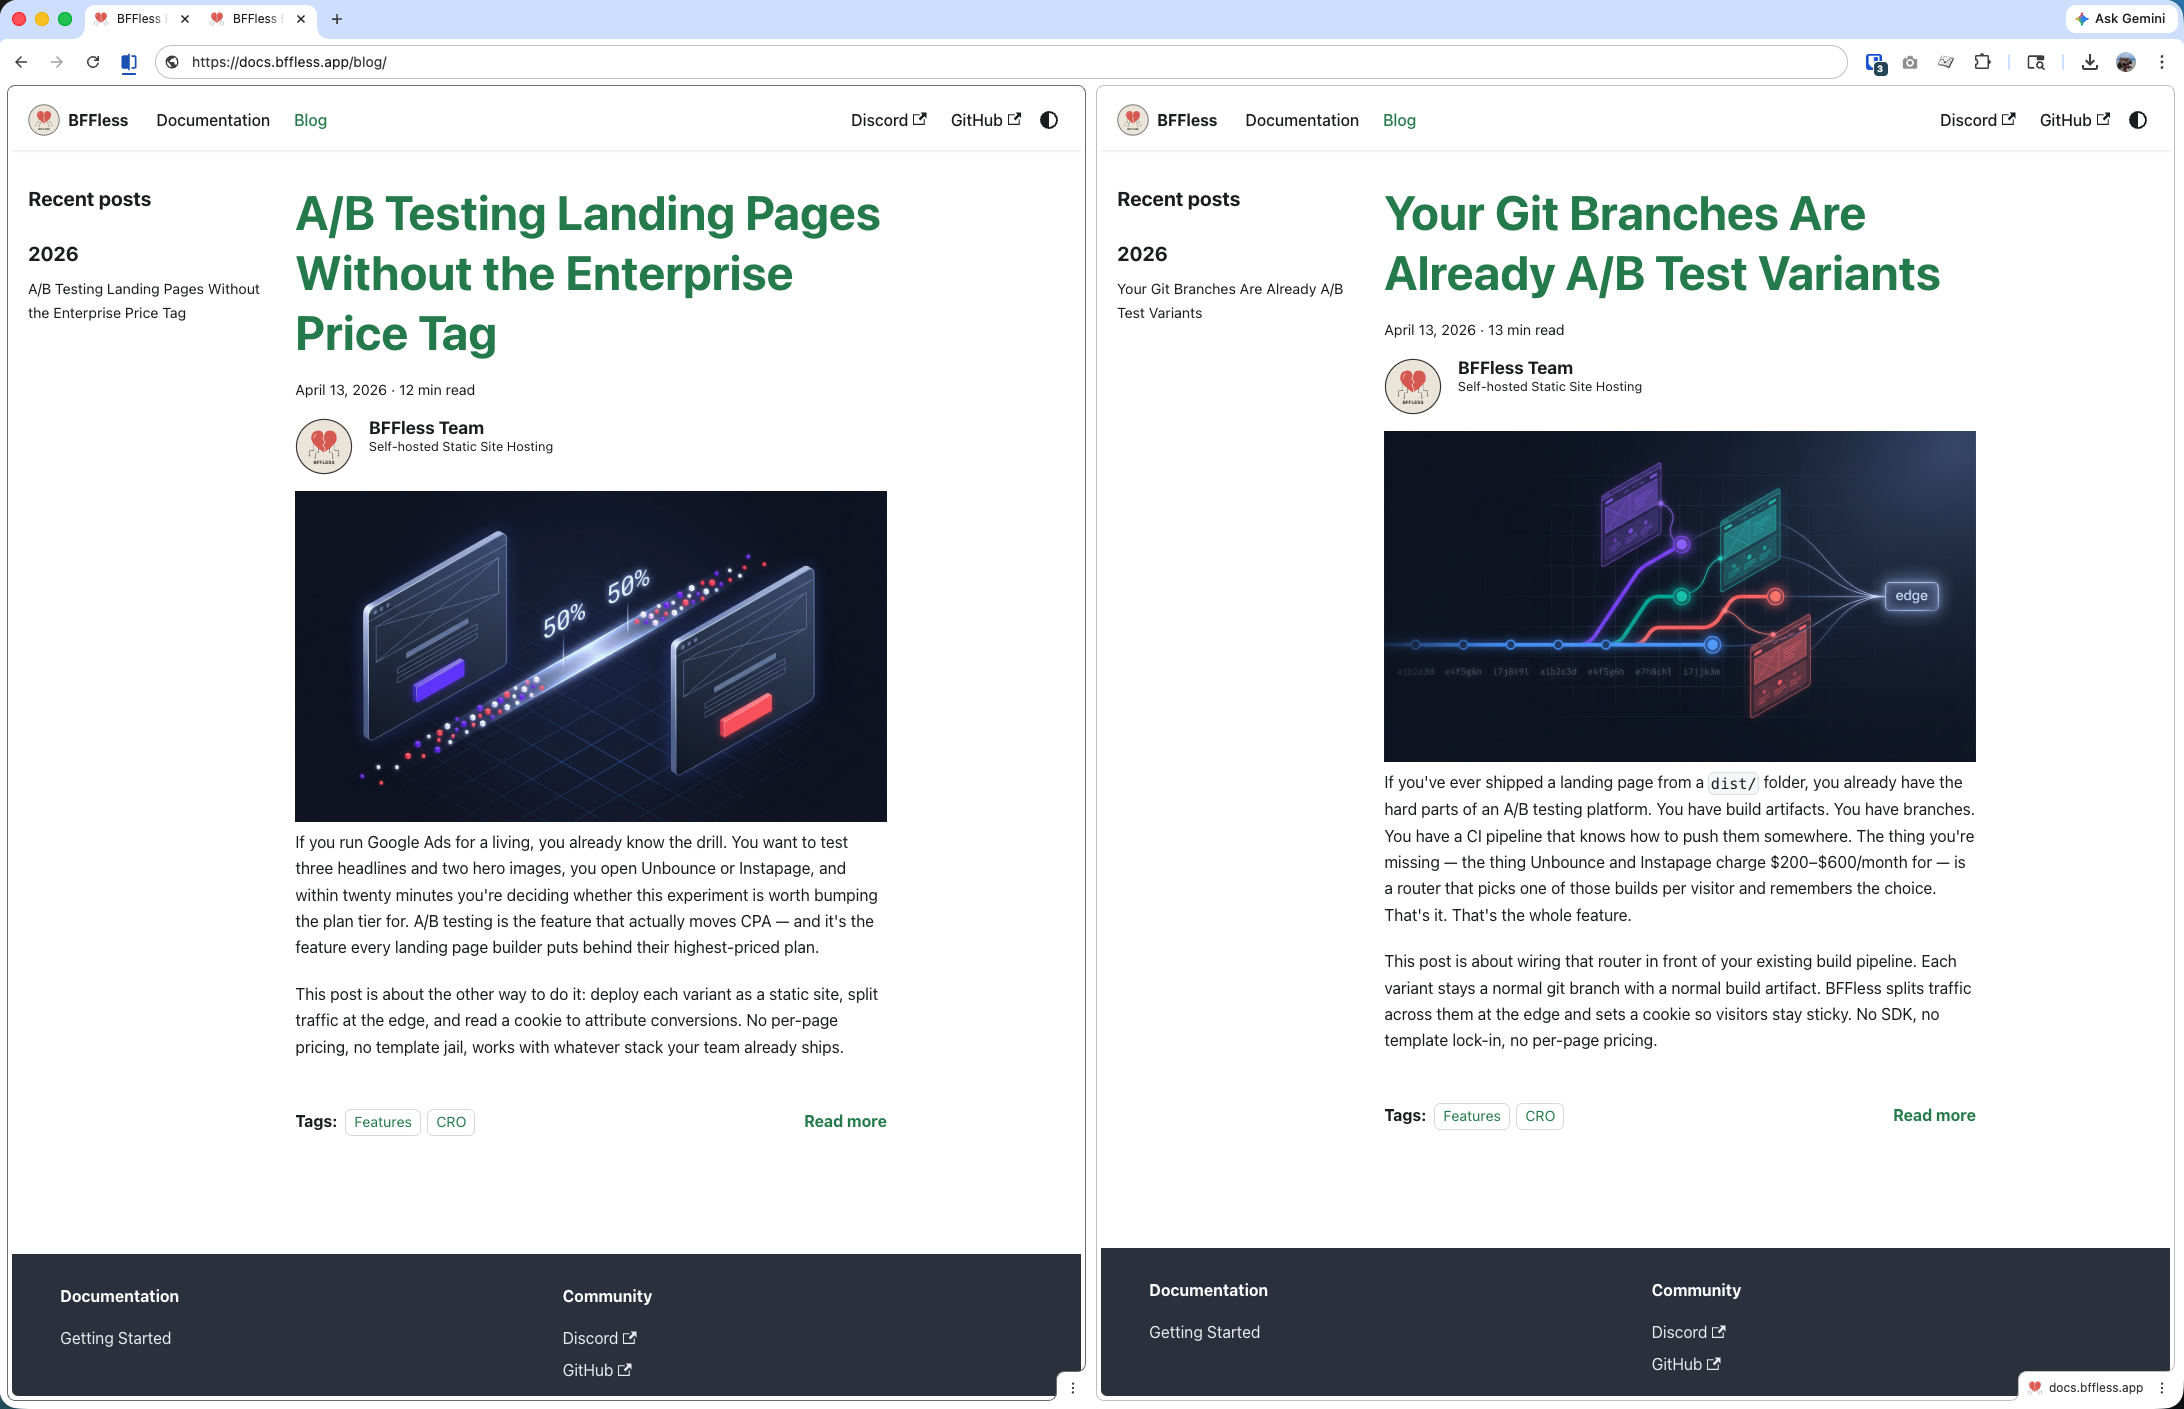Click the 50% split hero image
This screenshot has height=1409, width=2184.
[x=590, y=656]
